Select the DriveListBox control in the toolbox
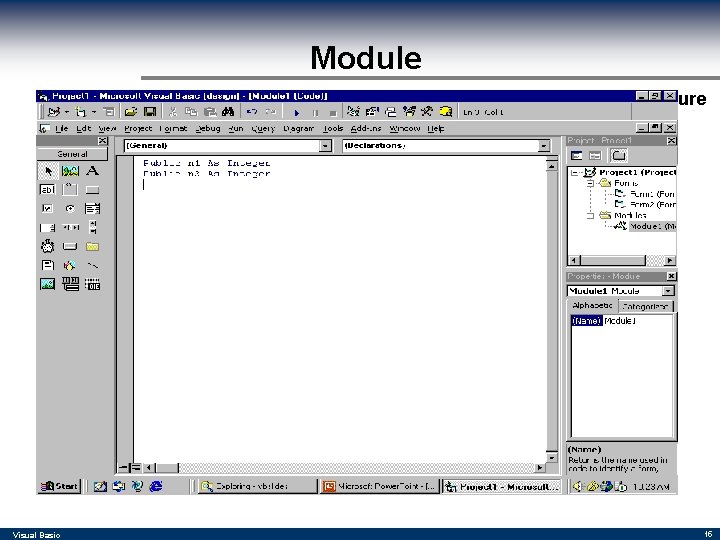The width and height of the screenshot is (720, 540). 70,247
